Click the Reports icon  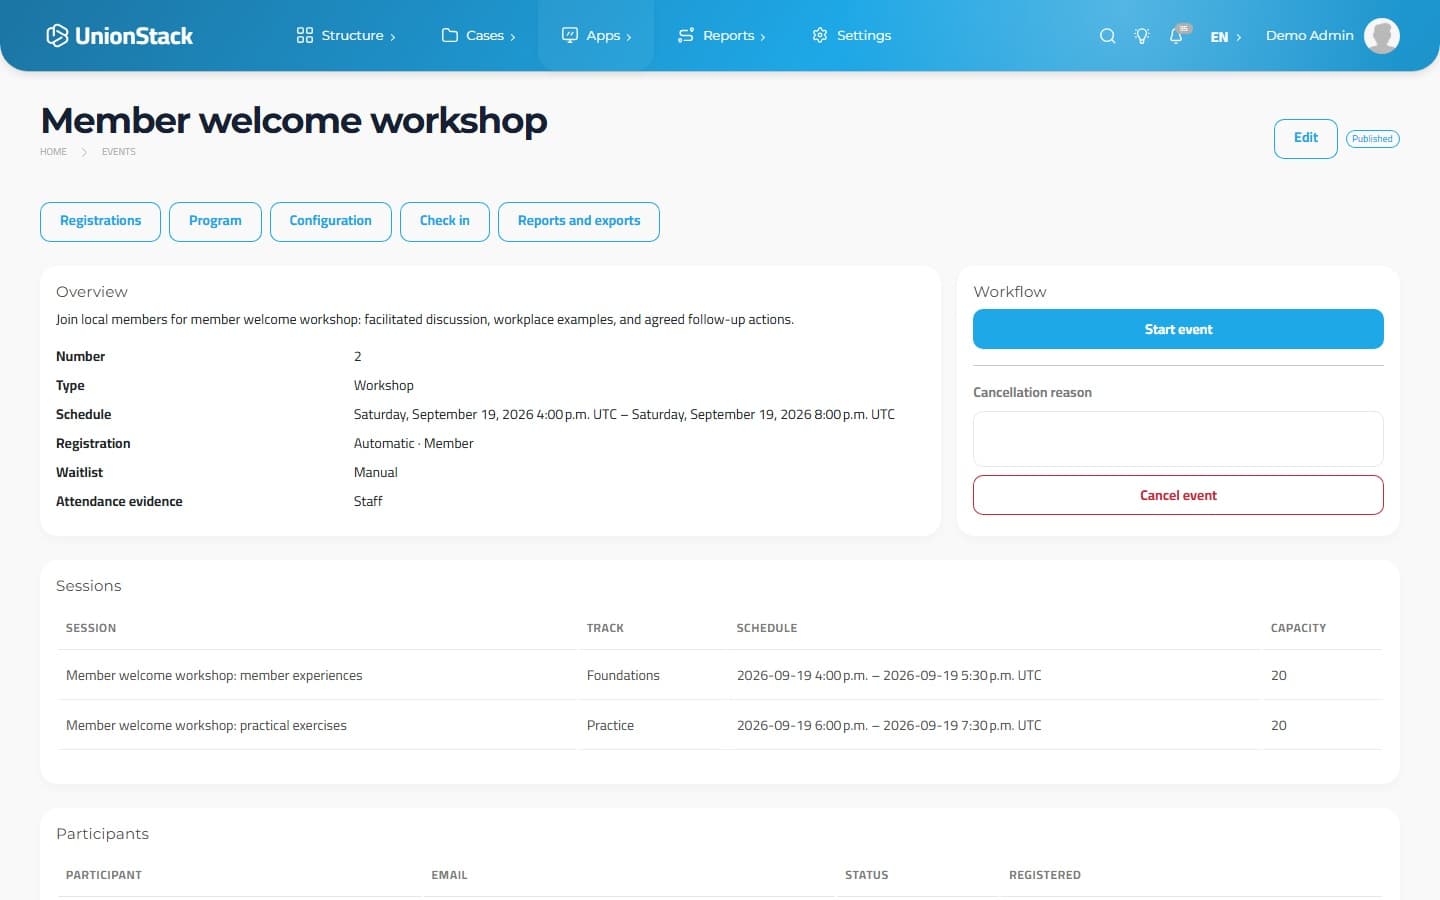[x=686, y=35]
